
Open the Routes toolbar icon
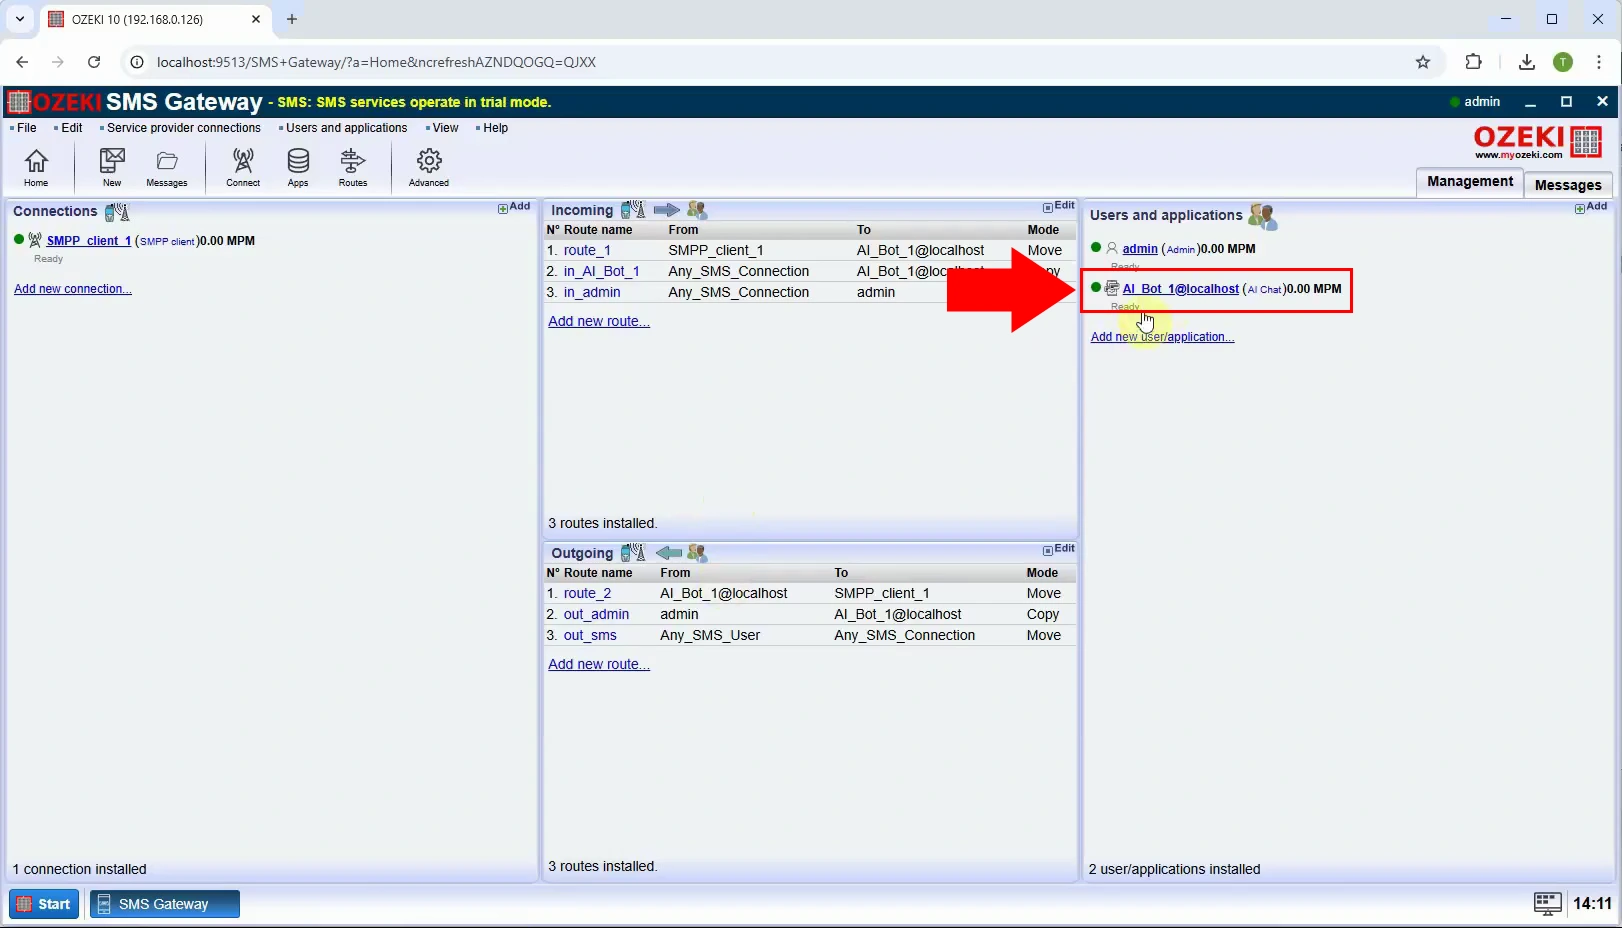[x=353, y=167]
